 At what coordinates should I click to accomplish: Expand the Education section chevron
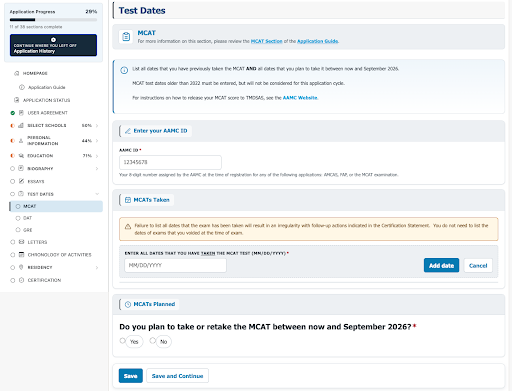point(97,156)
